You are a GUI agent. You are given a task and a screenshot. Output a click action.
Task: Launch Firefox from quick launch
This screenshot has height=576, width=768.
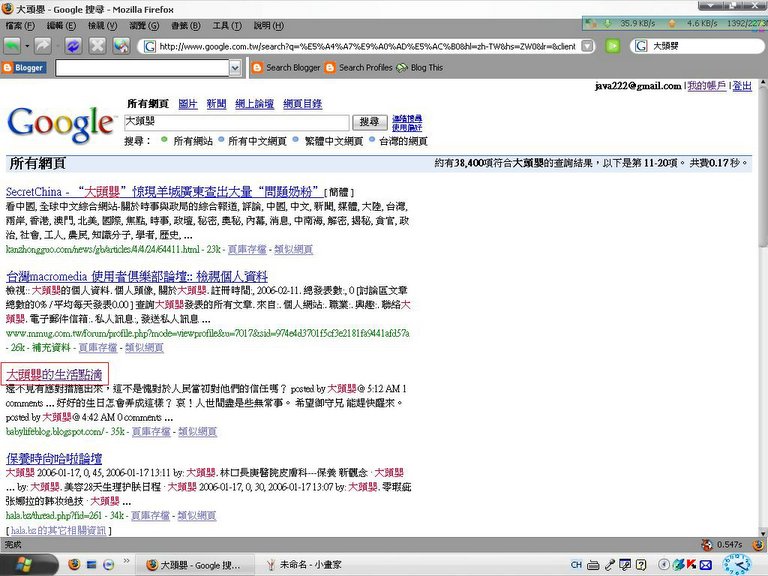pos(74,565)
